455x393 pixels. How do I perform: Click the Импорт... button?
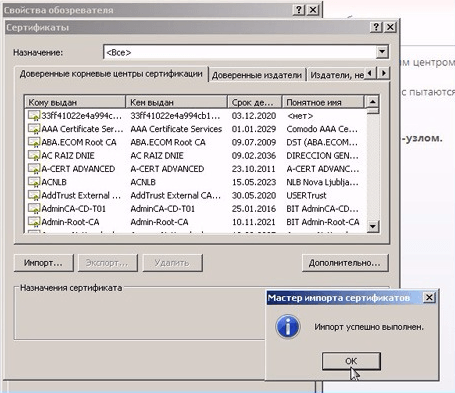click(43, 263)
